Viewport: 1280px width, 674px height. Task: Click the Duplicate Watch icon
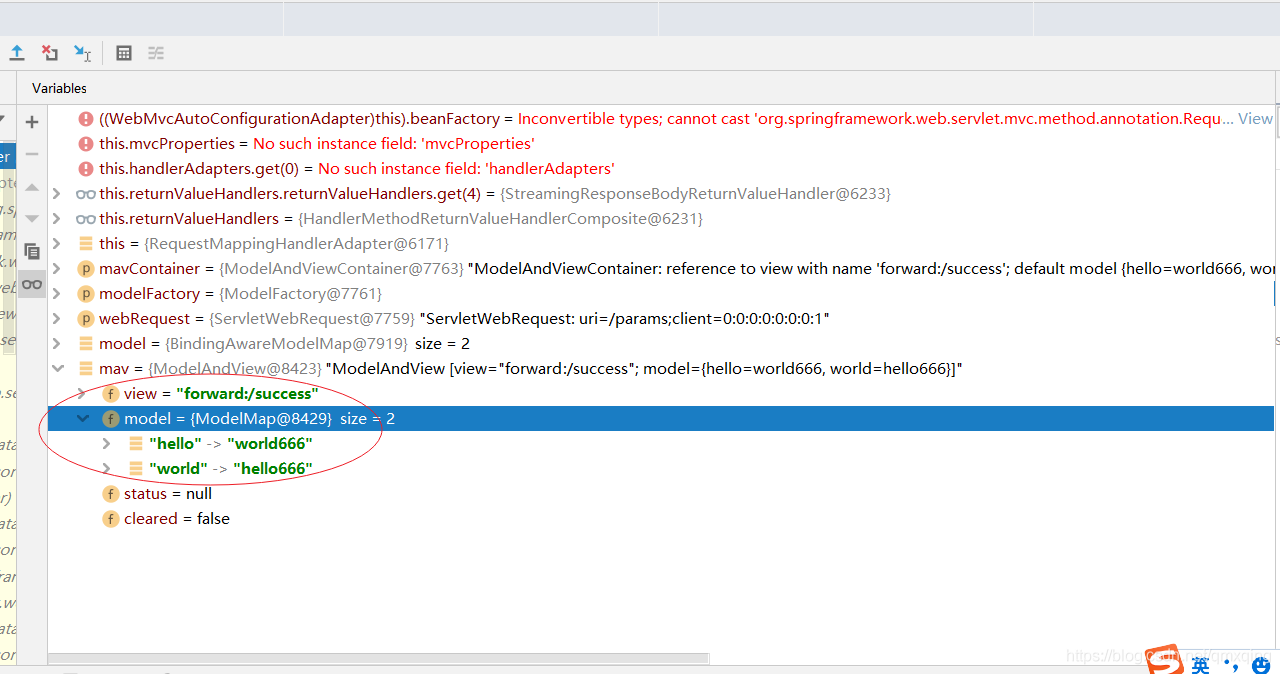tap(32, 251)
